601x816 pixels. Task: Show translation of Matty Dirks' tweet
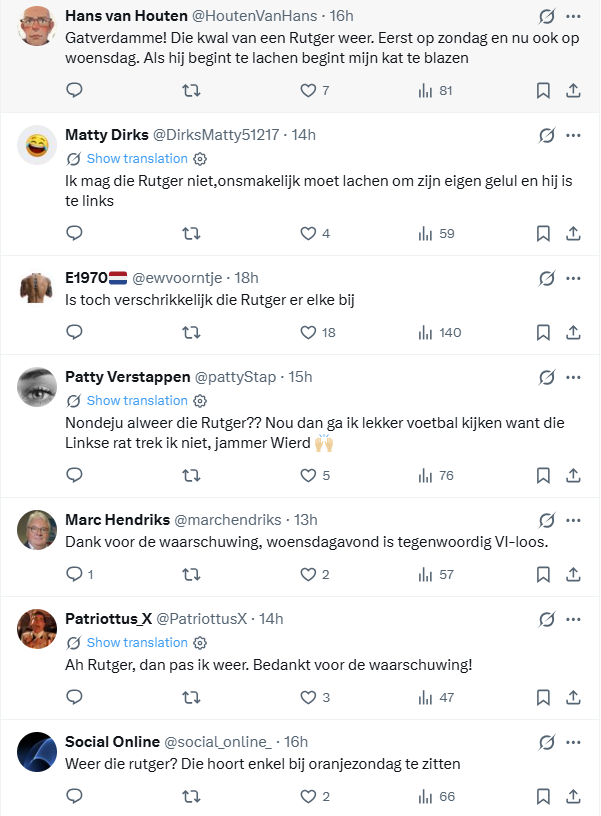137,158
